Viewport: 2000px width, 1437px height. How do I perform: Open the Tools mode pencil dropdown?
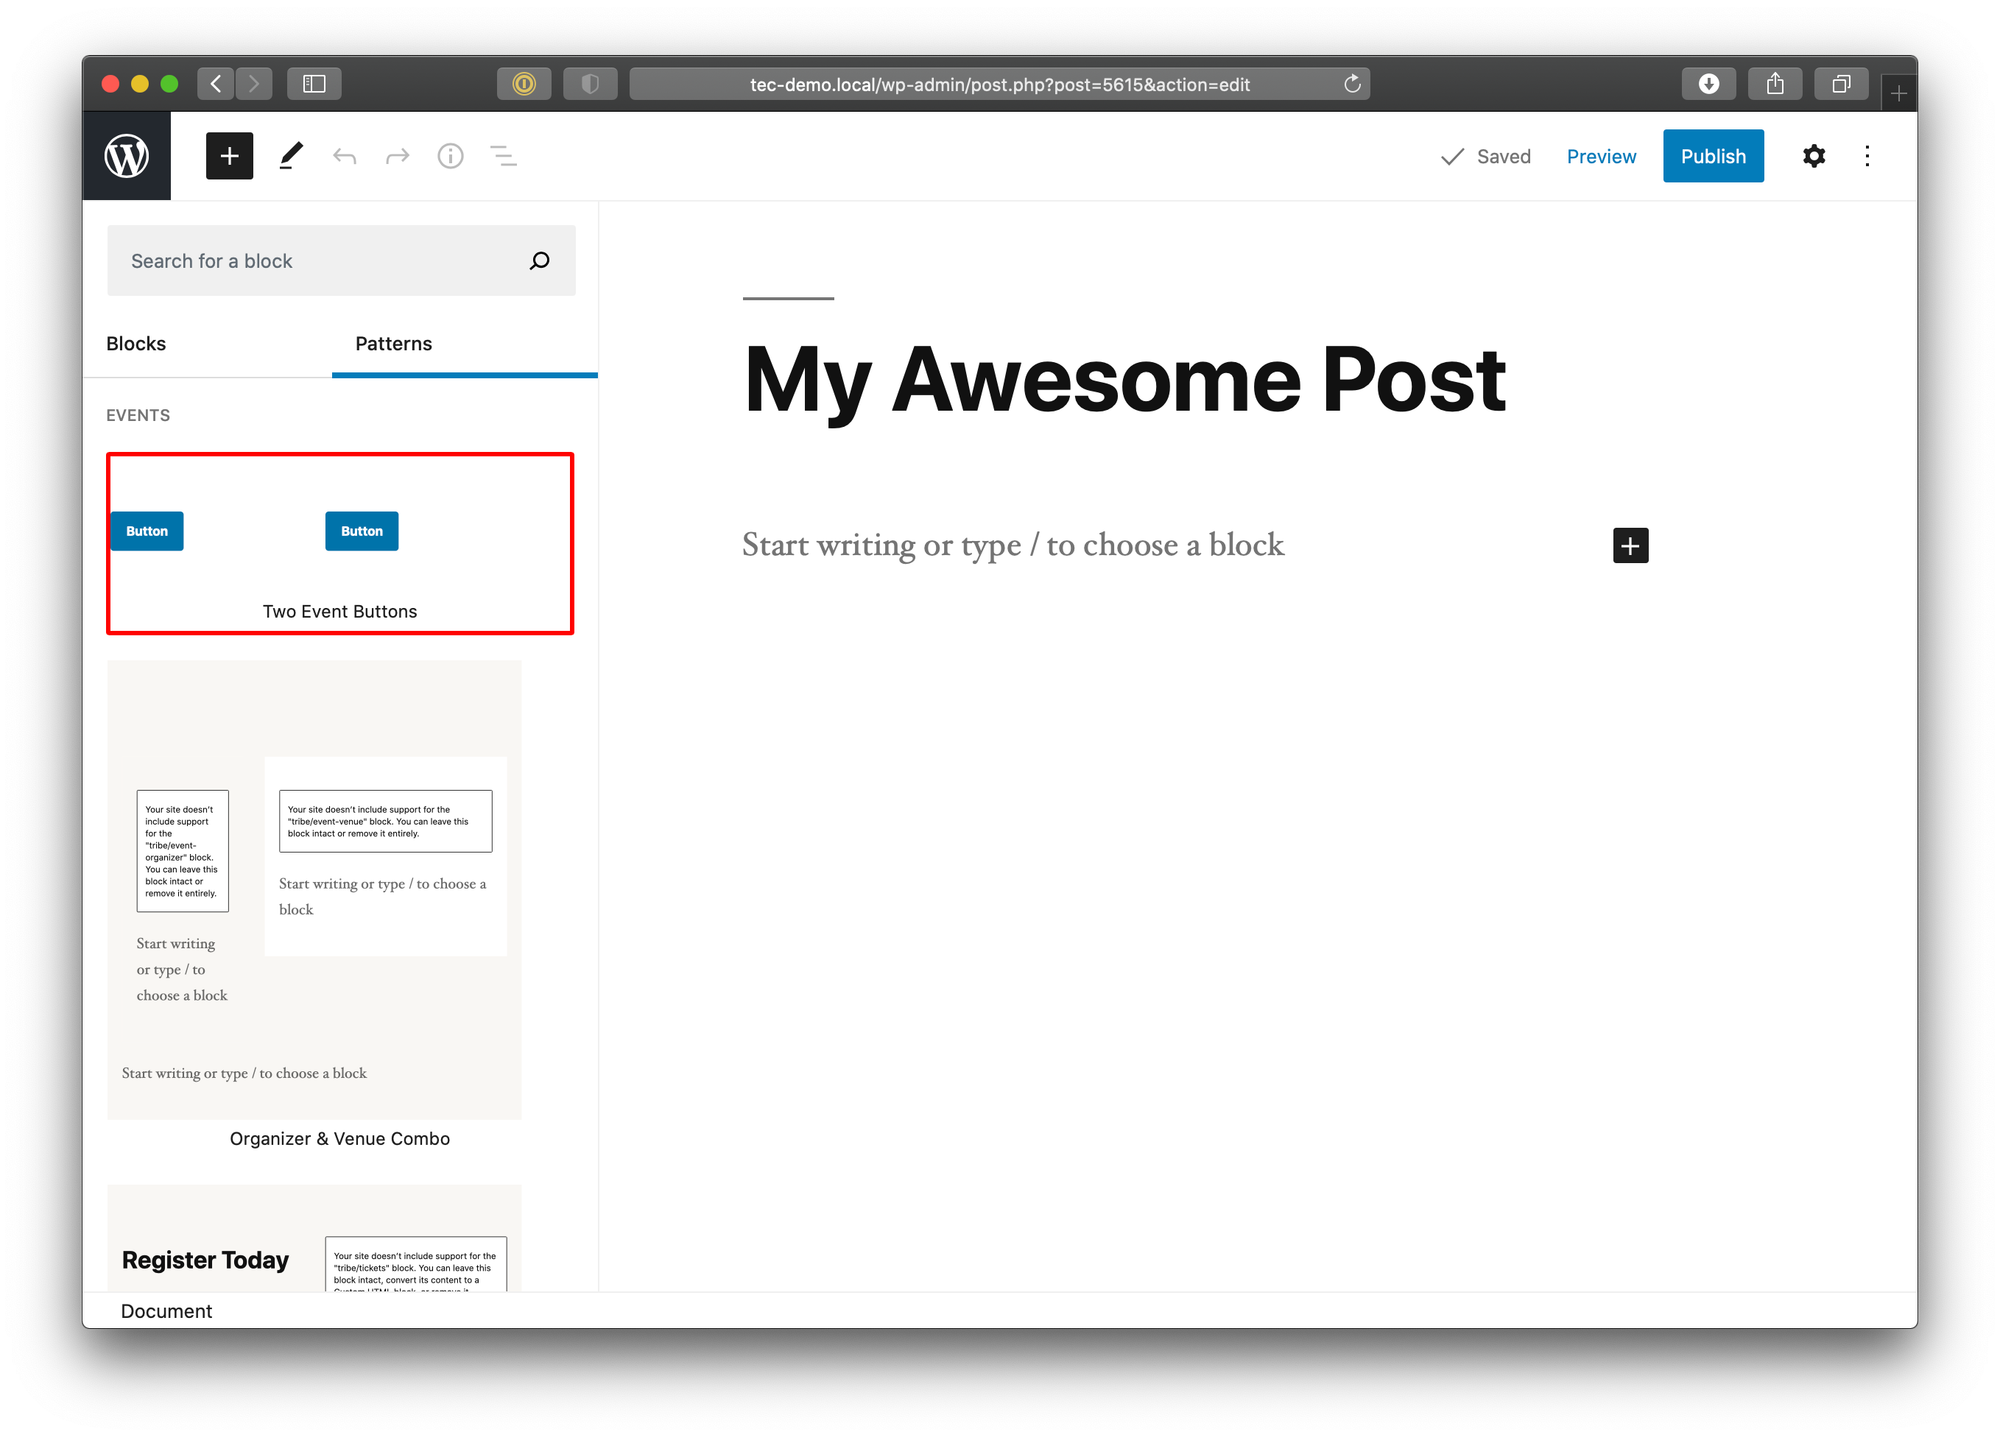point(291,156)
